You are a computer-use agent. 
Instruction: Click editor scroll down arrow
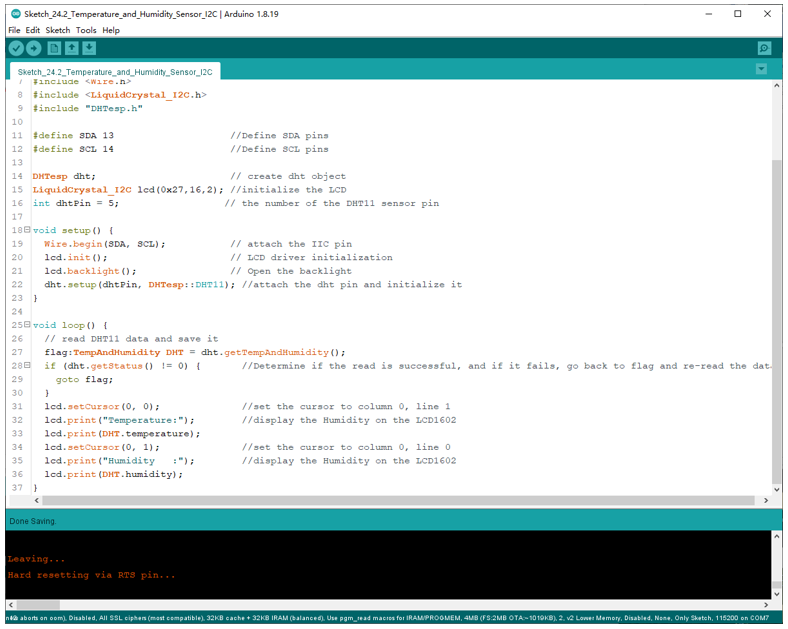coord(777,489)
